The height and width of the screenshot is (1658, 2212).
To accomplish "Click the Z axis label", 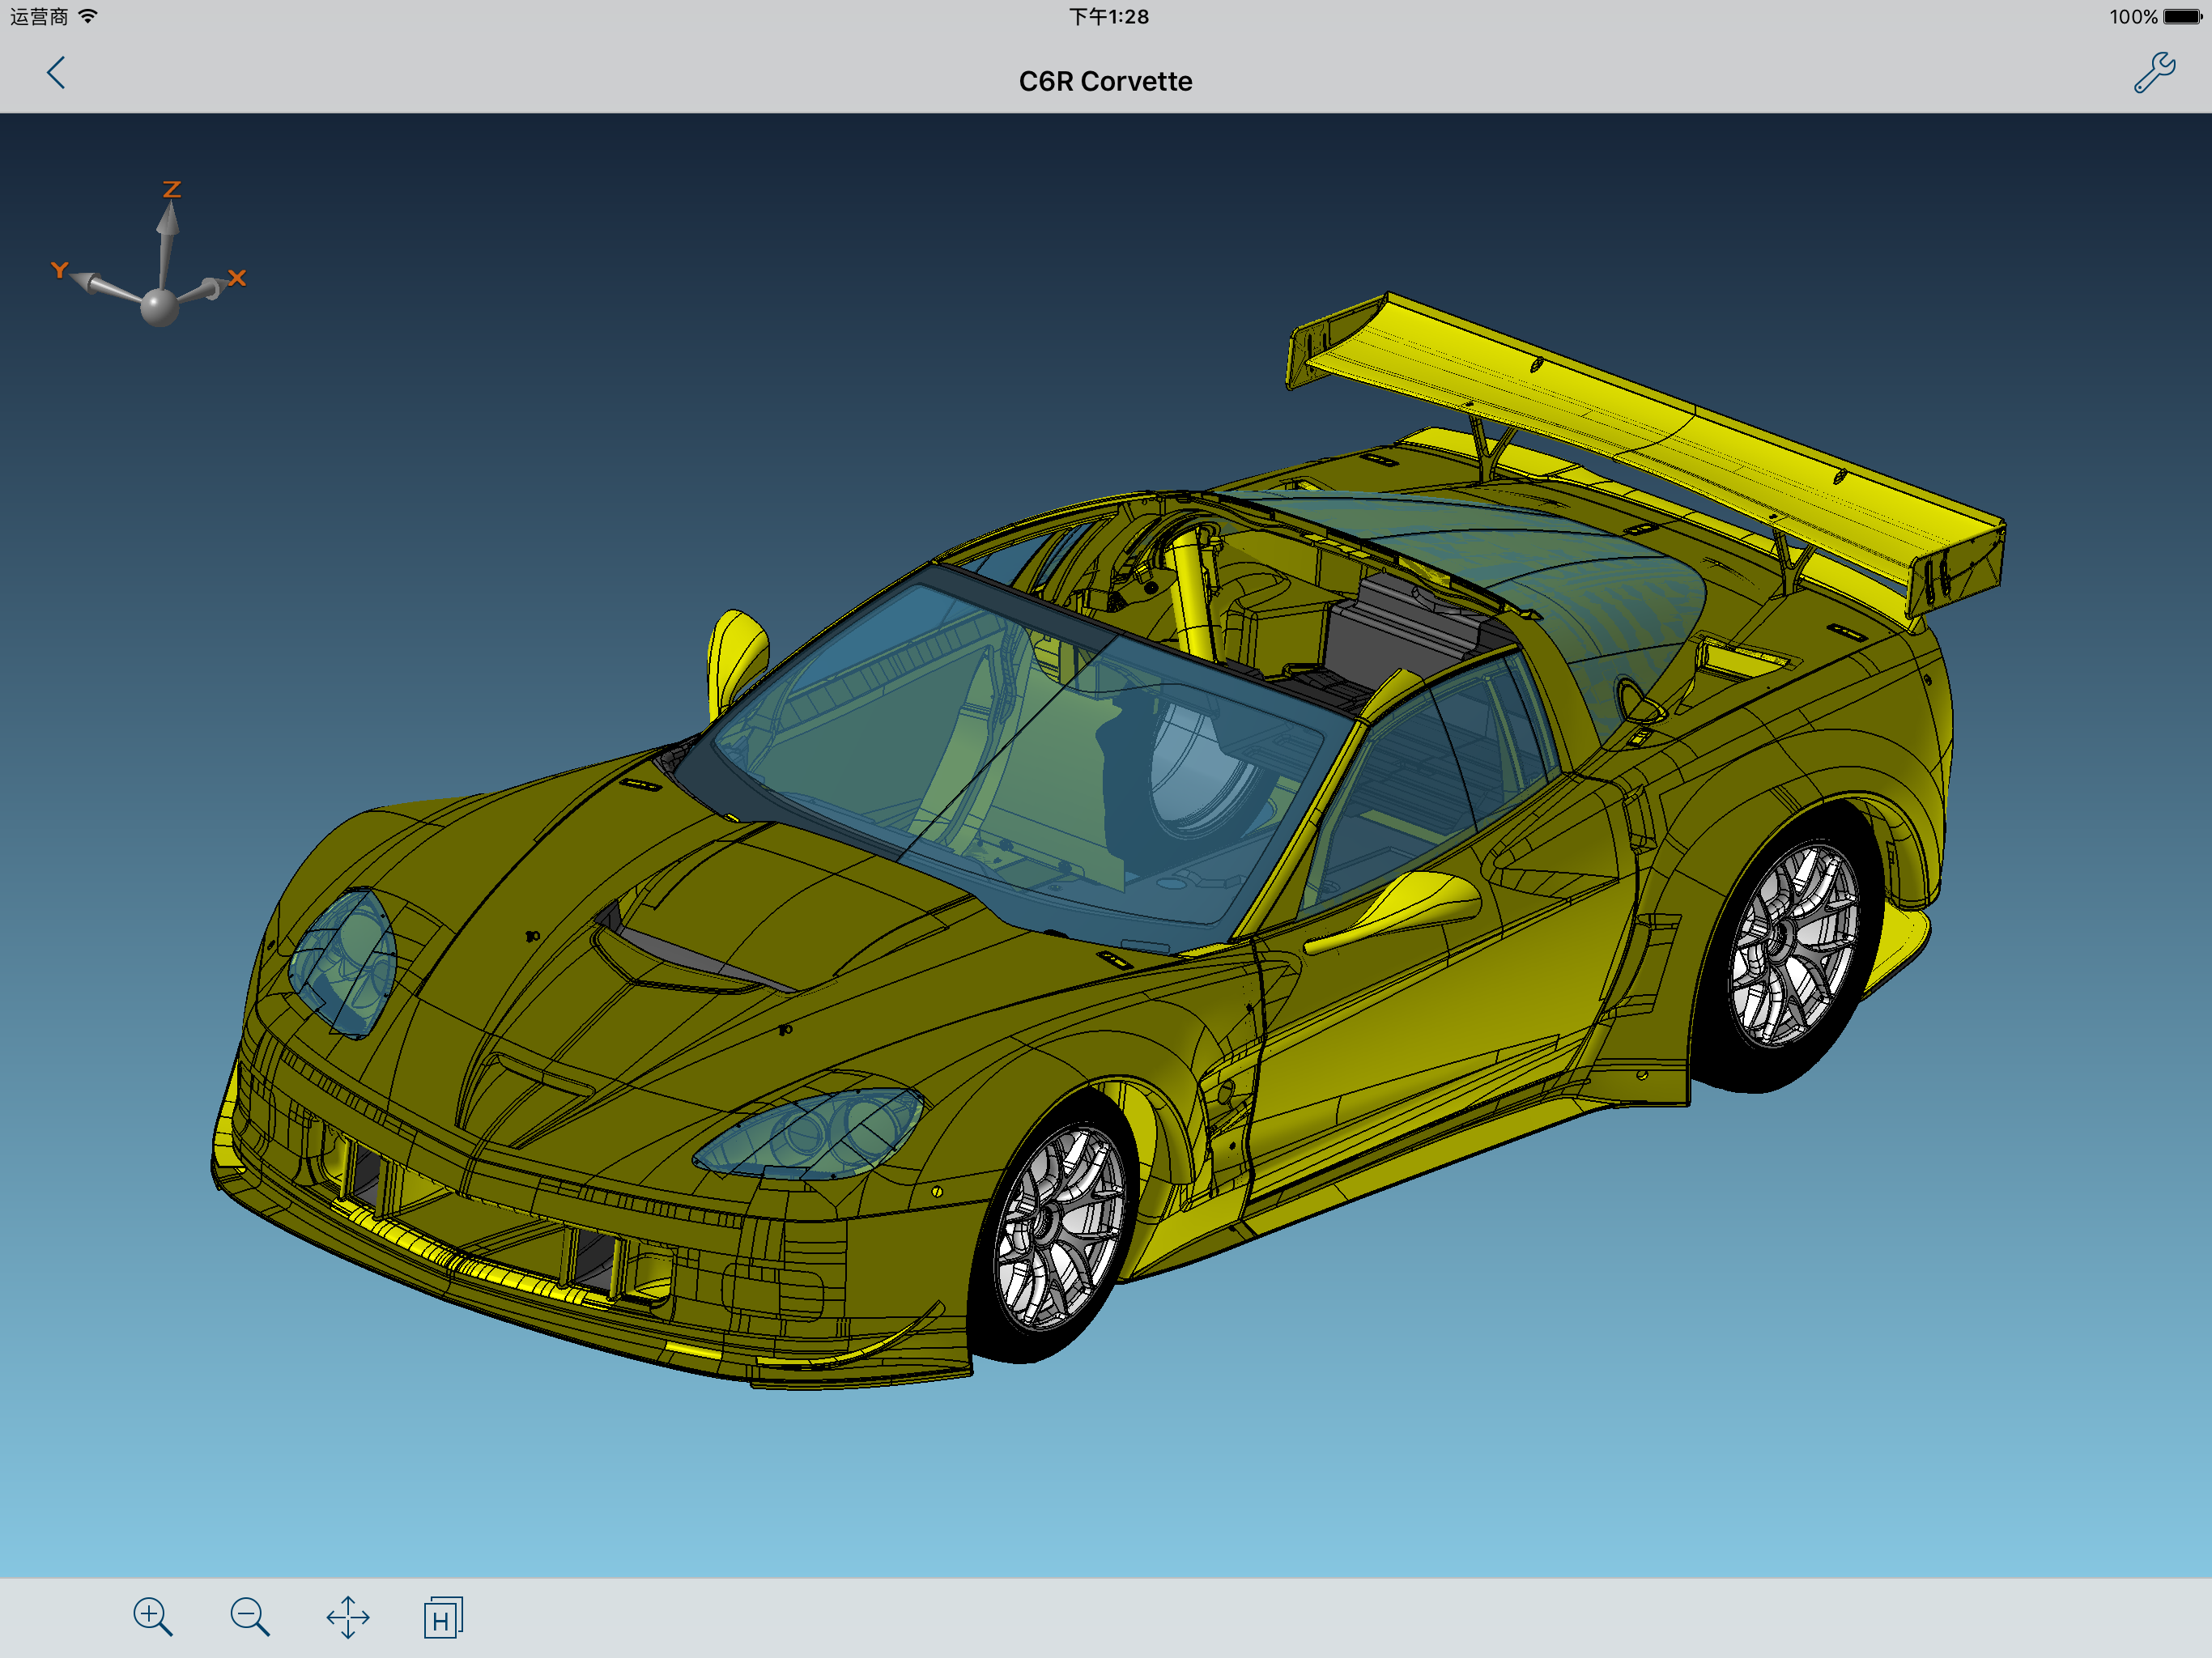I will pos(172,190).
